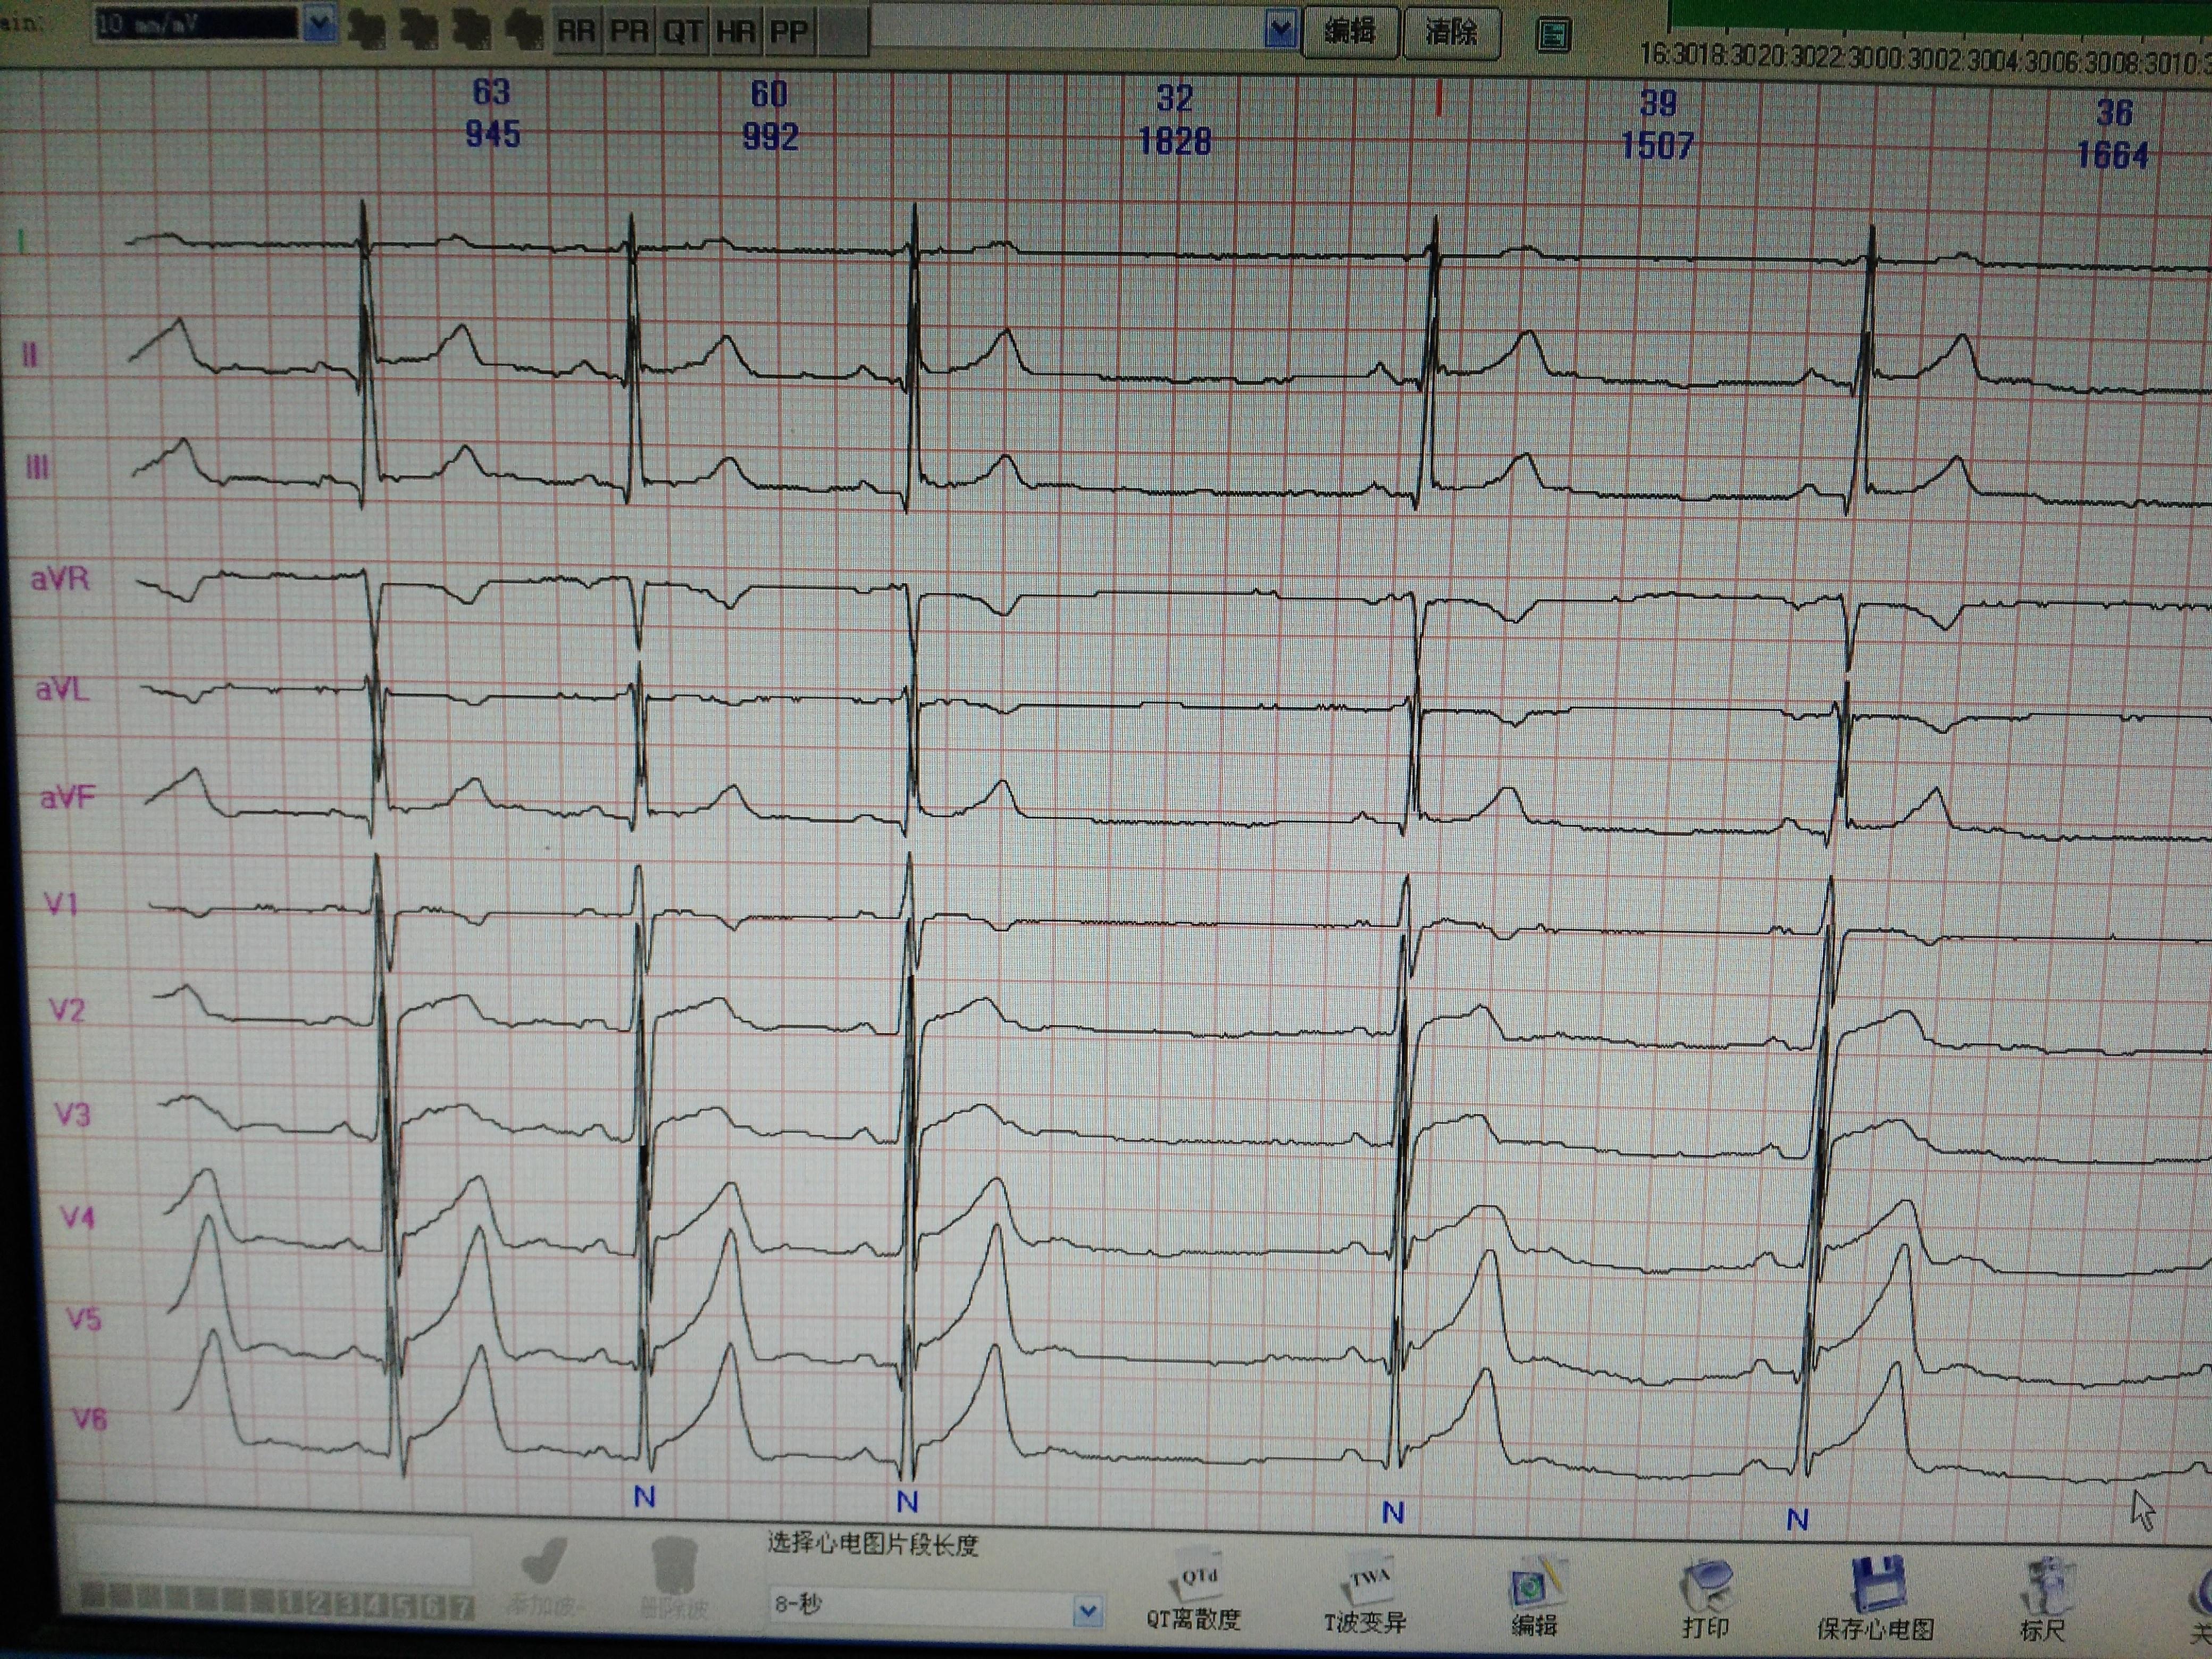Click the green progress bar at top right
This screenshot has height=1659, width=2212.
point(1940,14)
